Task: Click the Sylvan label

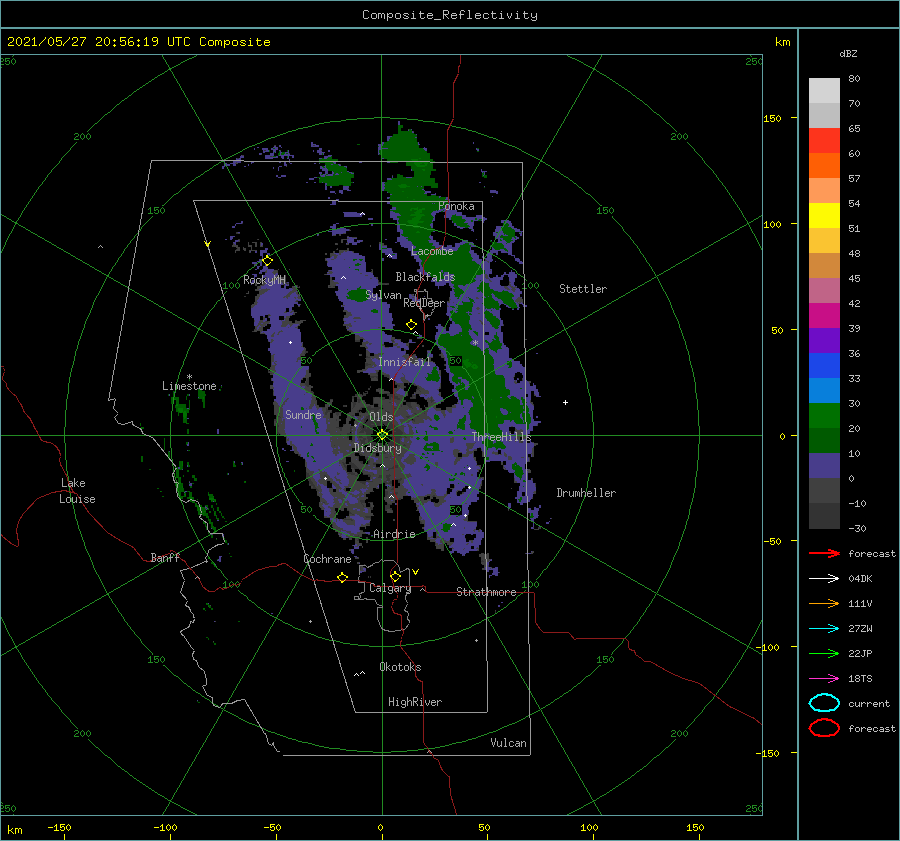Action: (x=383, y=295)
